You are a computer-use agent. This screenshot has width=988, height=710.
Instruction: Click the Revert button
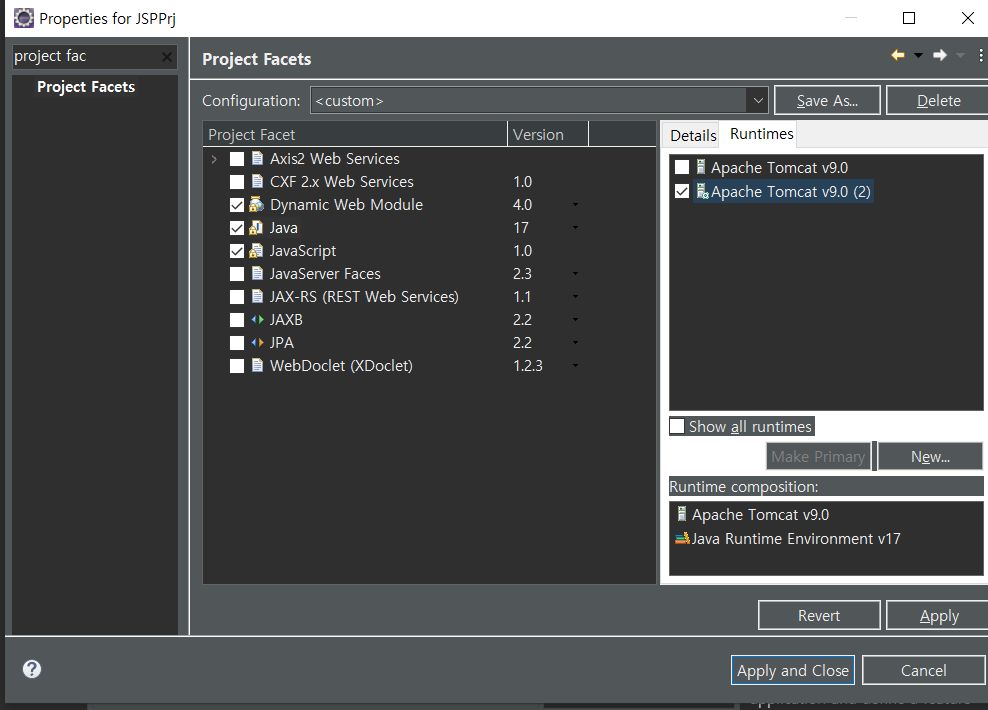click(819, 615)
